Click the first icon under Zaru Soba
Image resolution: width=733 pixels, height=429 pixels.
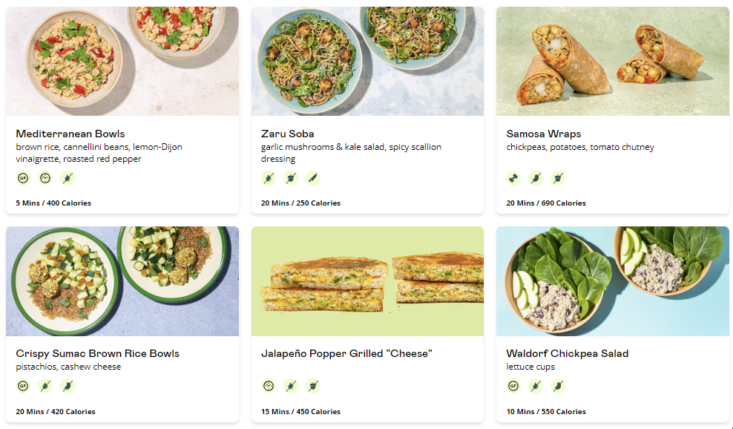point(268,178)
